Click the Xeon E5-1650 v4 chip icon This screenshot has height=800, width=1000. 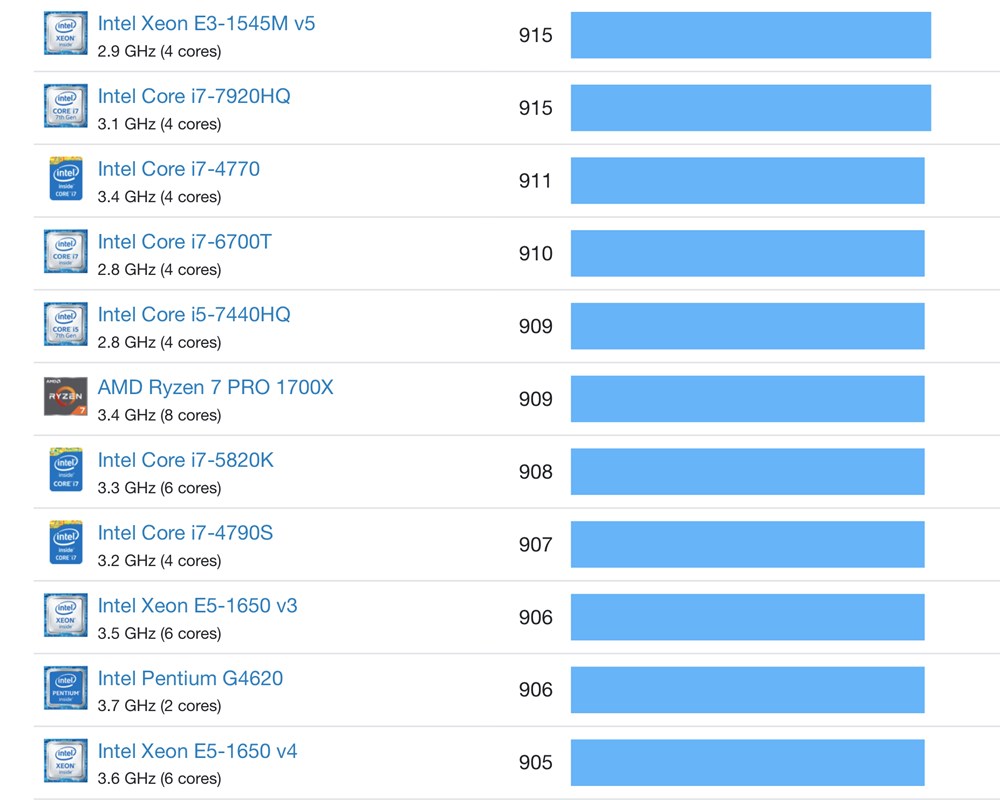(65, 761)
